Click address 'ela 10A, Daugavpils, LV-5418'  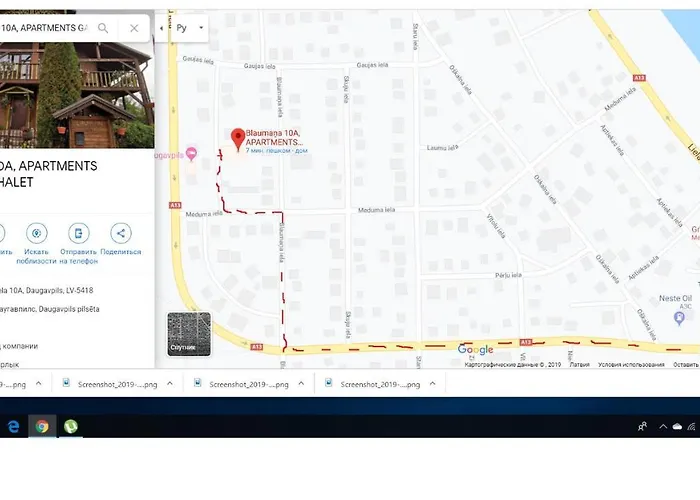click(46, 290)
